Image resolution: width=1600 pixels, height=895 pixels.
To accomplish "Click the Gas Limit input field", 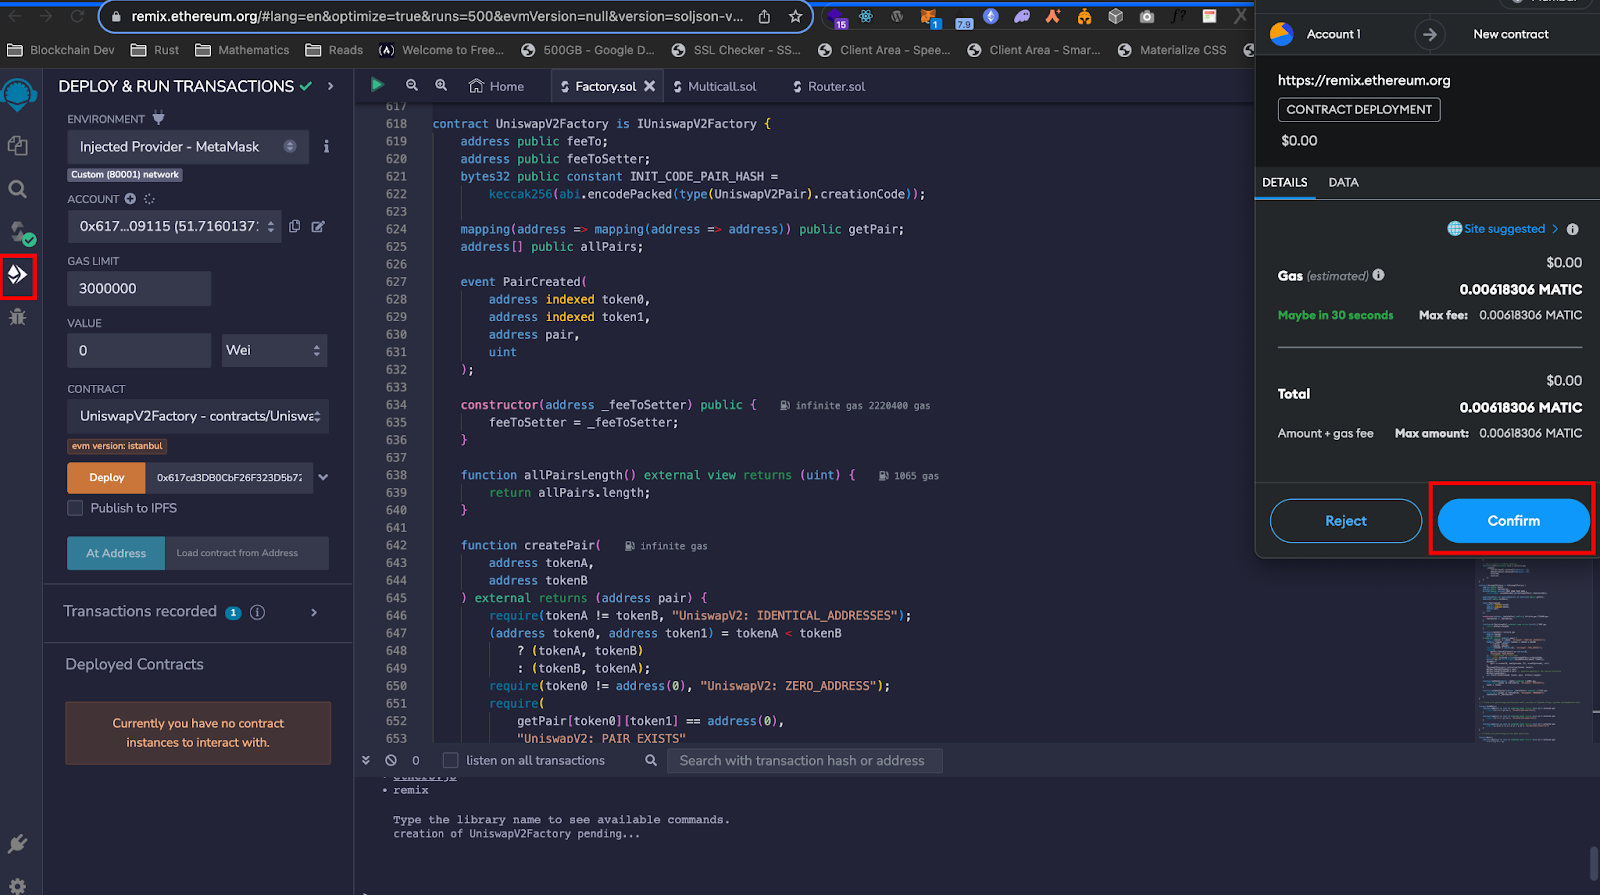I will click(139, 288).
